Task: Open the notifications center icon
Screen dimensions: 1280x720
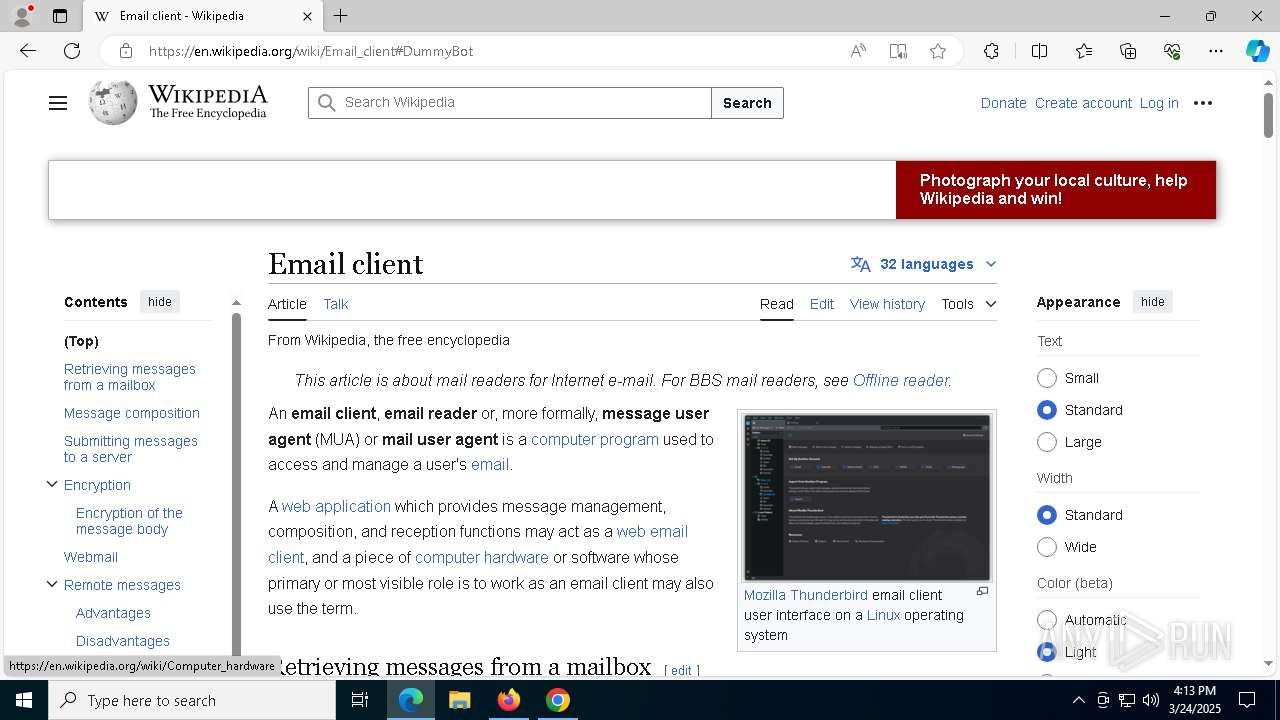Action: click(x=1247, y=700)
